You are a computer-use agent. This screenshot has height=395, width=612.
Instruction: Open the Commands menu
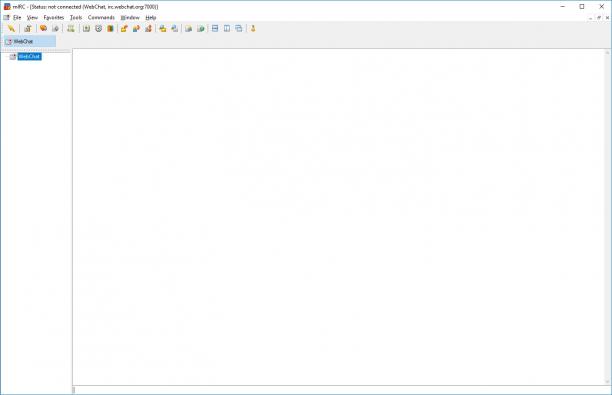[x=101, y=18]
